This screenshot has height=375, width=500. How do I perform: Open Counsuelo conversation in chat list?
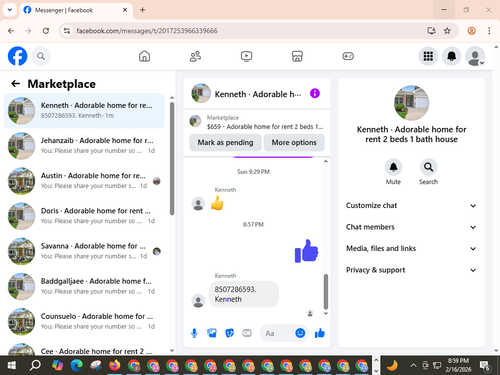coord(84,322)
